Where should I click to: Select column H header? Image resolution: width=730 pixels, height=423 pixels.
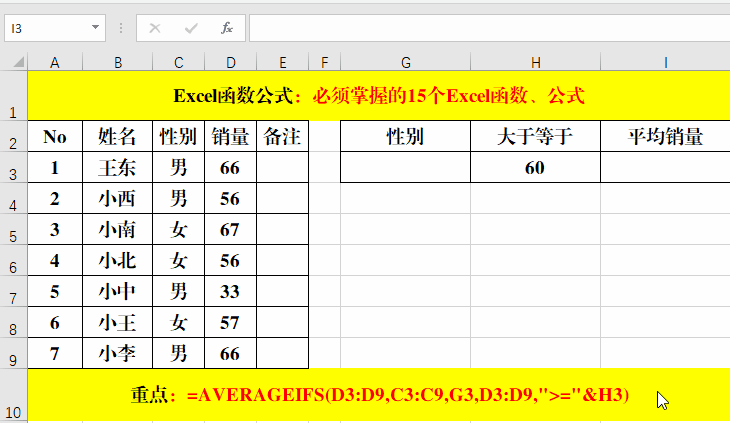(x=535, y=62)
